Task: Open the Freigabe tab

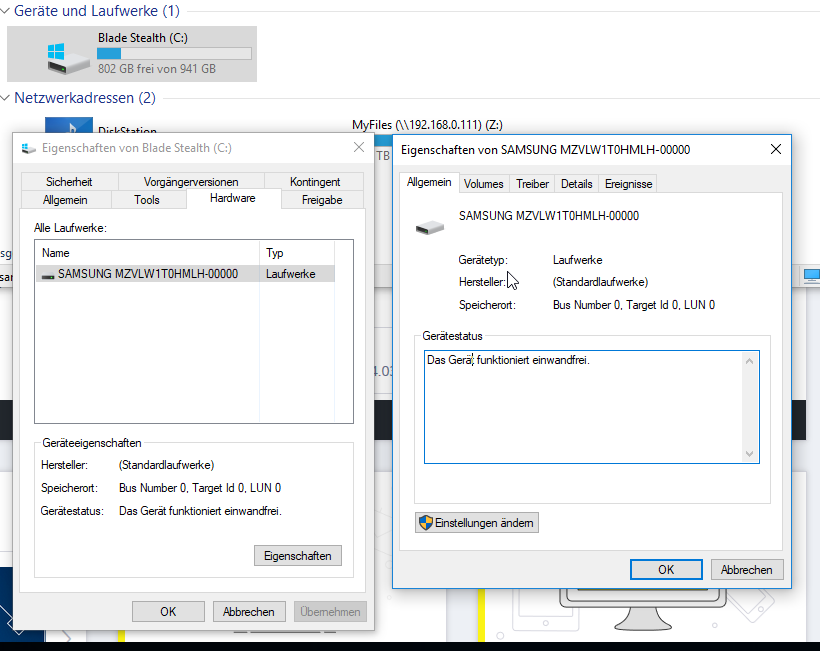Action: tap(322, 200)
